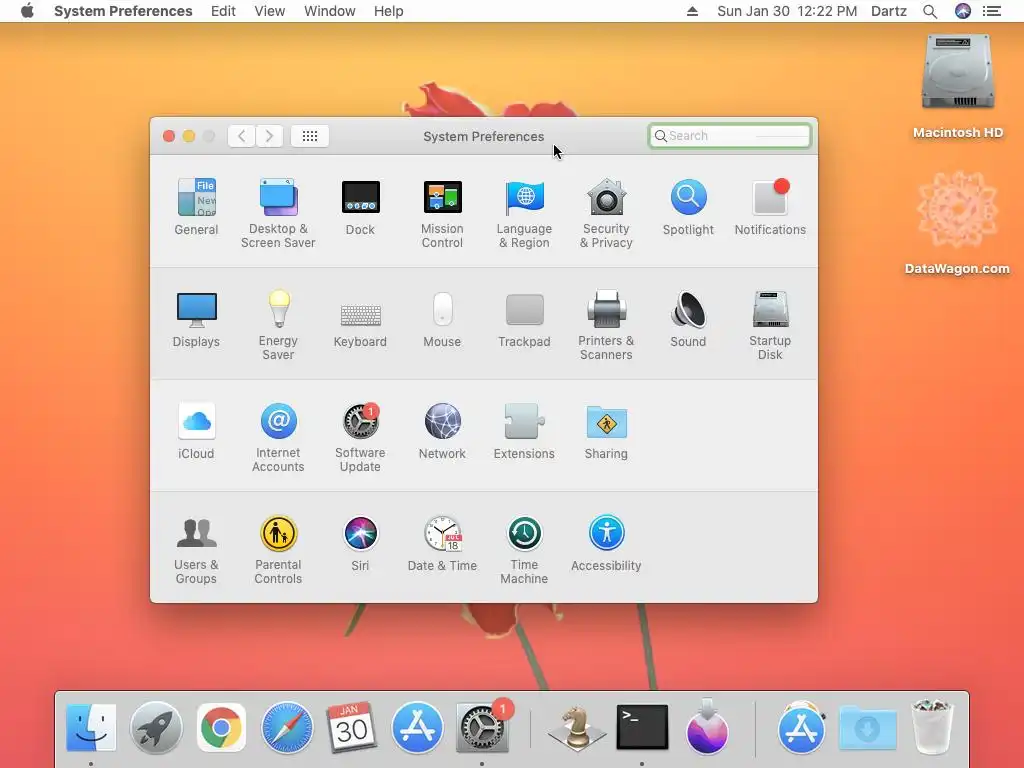Open Calendar from the Dock
Screen dimensions: 1024x768
tap(351, 728)
